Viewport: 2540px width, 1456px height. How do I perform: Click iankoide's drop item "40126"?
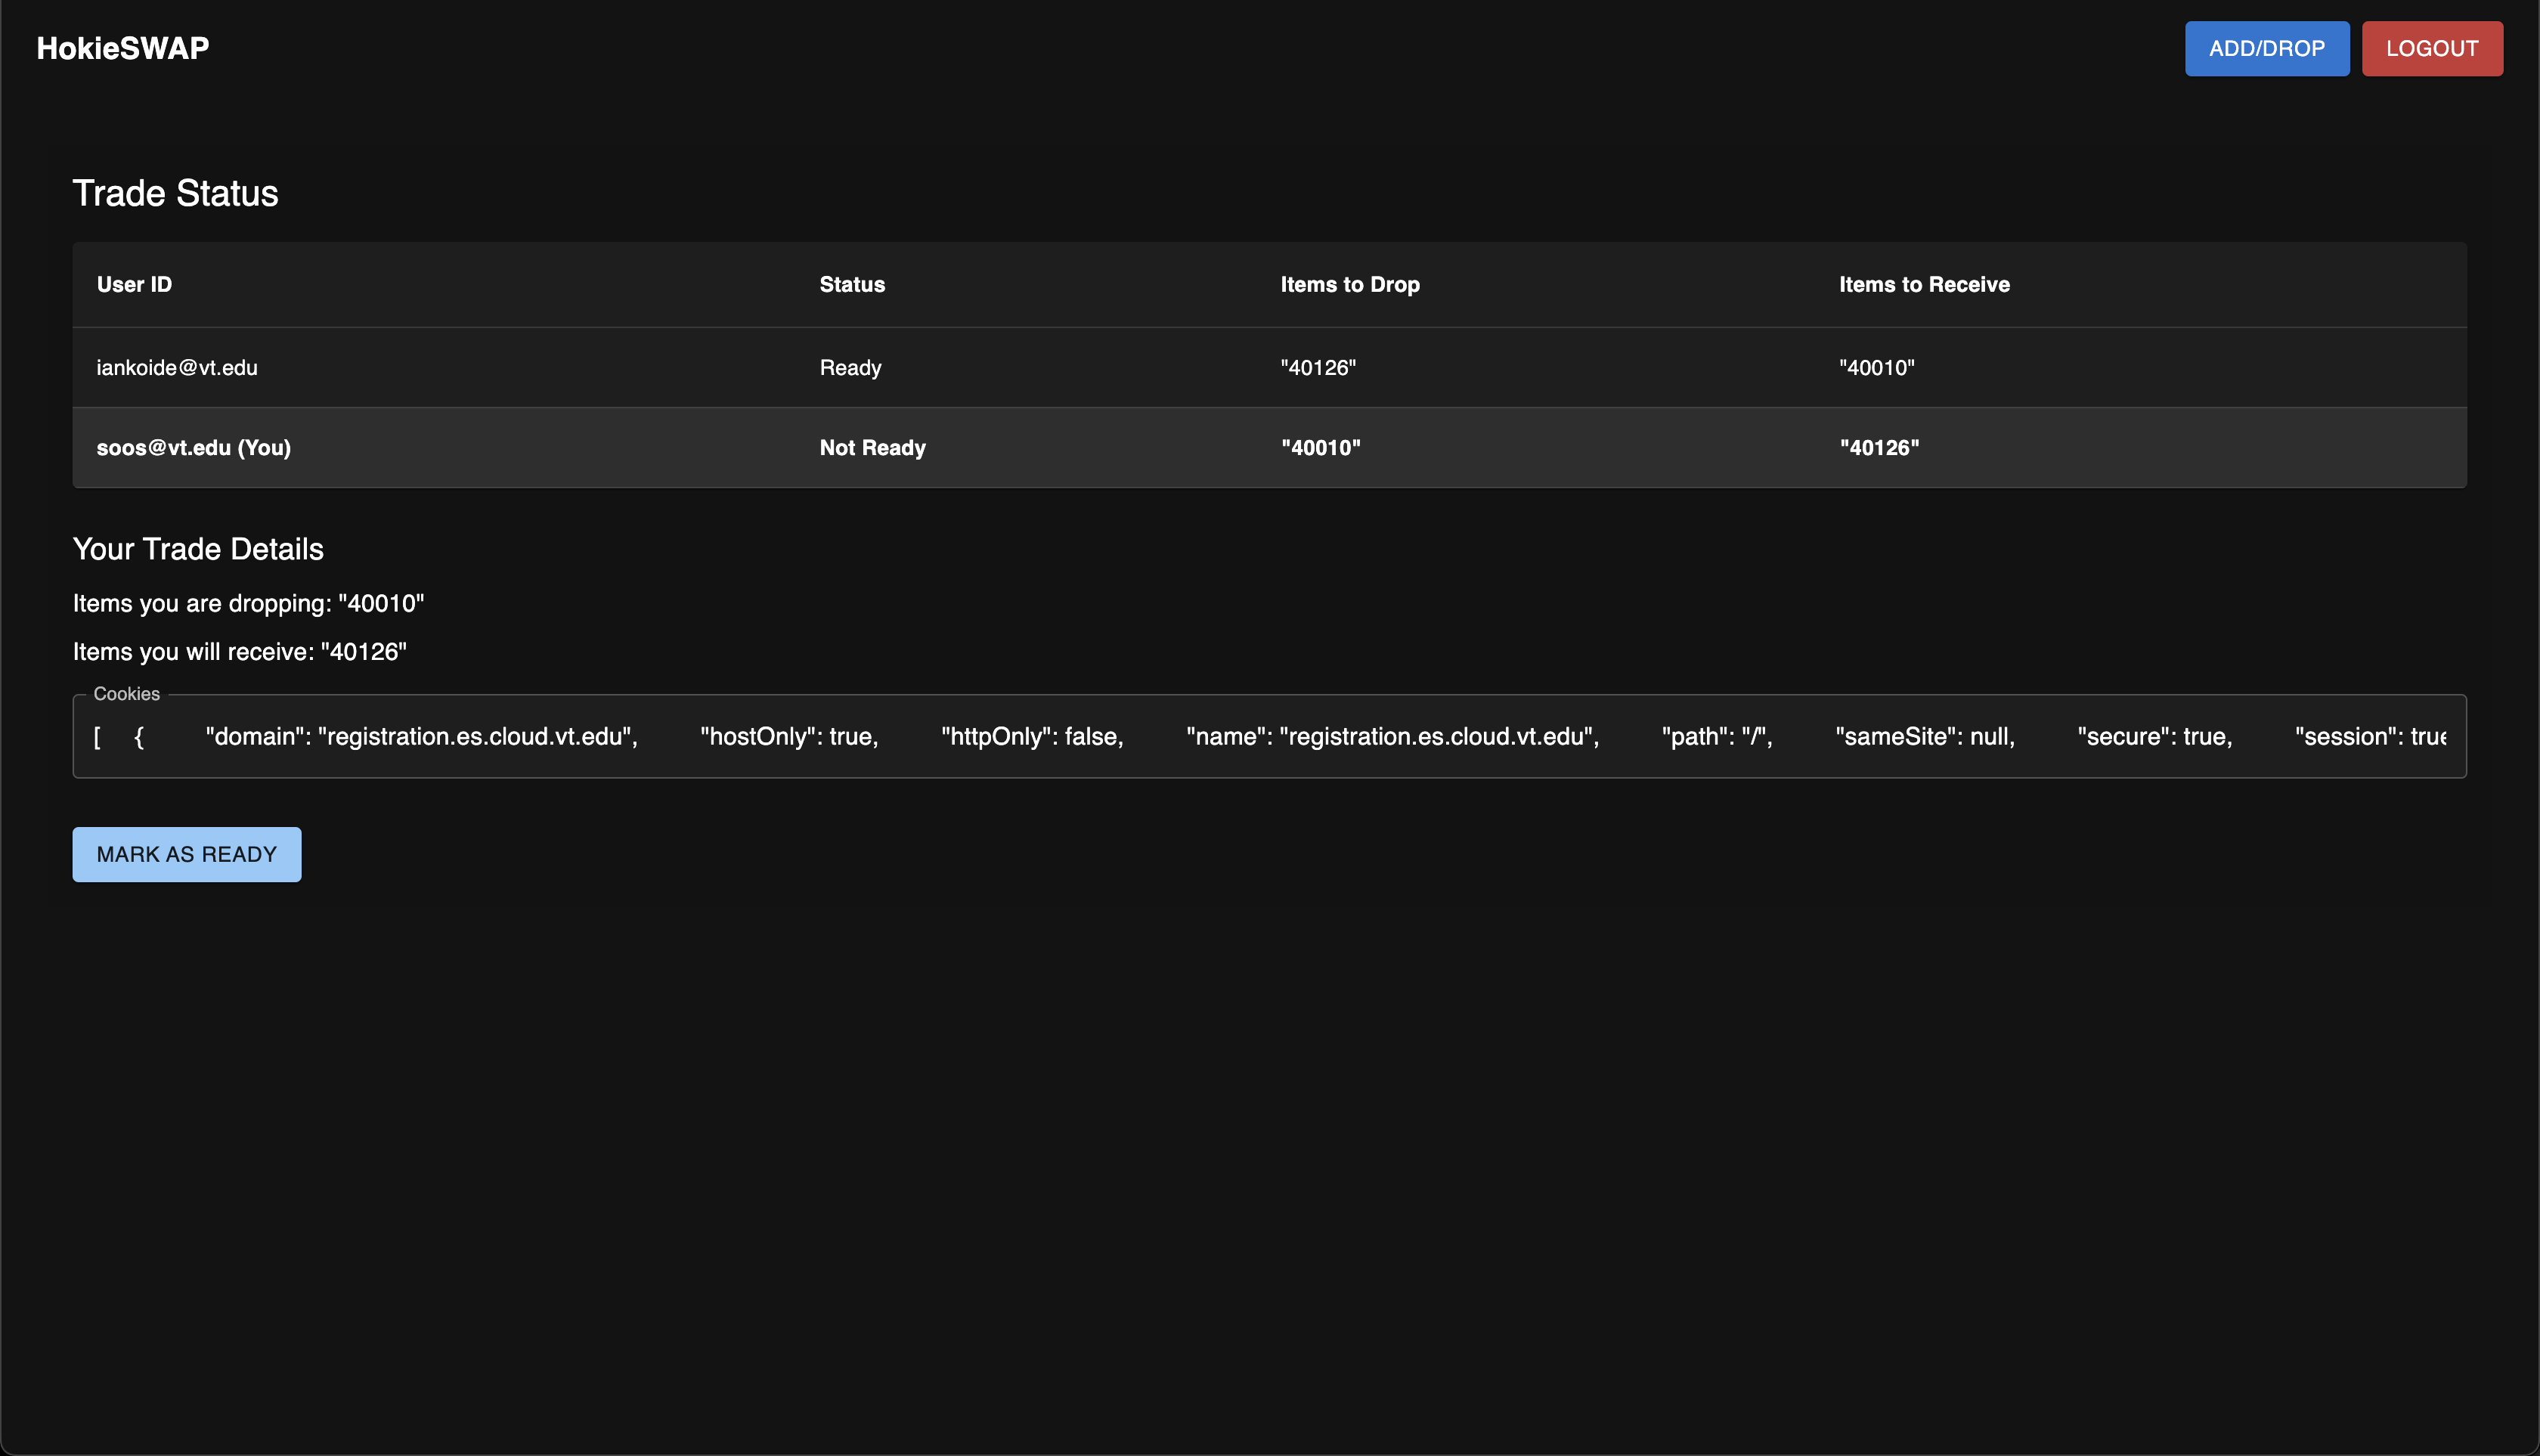point(1317,368)
